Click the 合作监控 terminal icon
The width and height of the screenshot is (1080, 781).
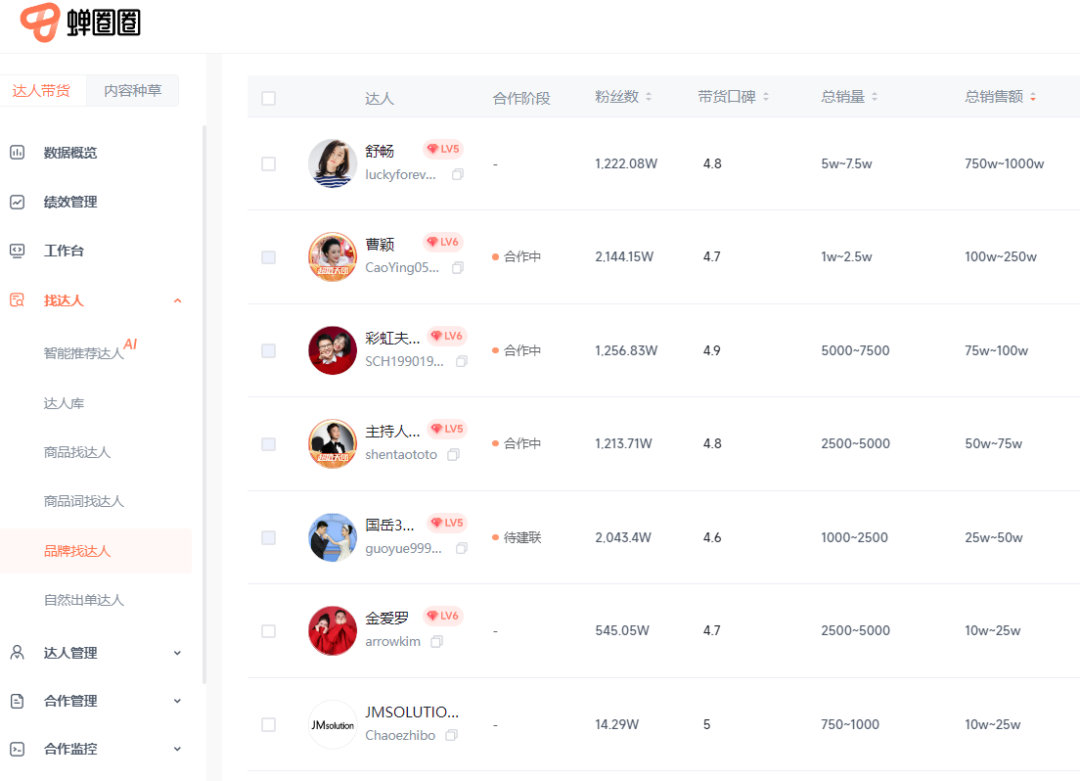coord(17,749)
